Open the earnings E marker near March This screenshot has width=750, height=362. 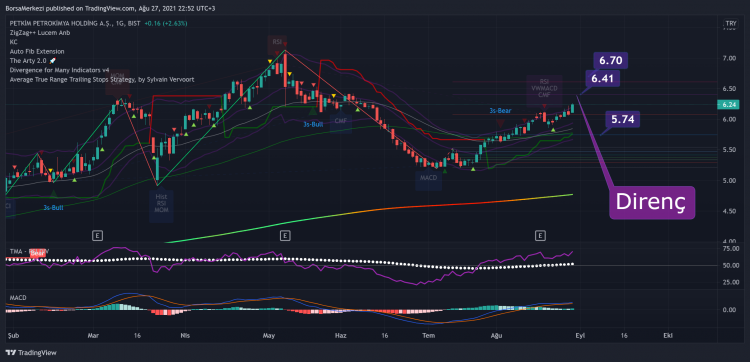98,235
